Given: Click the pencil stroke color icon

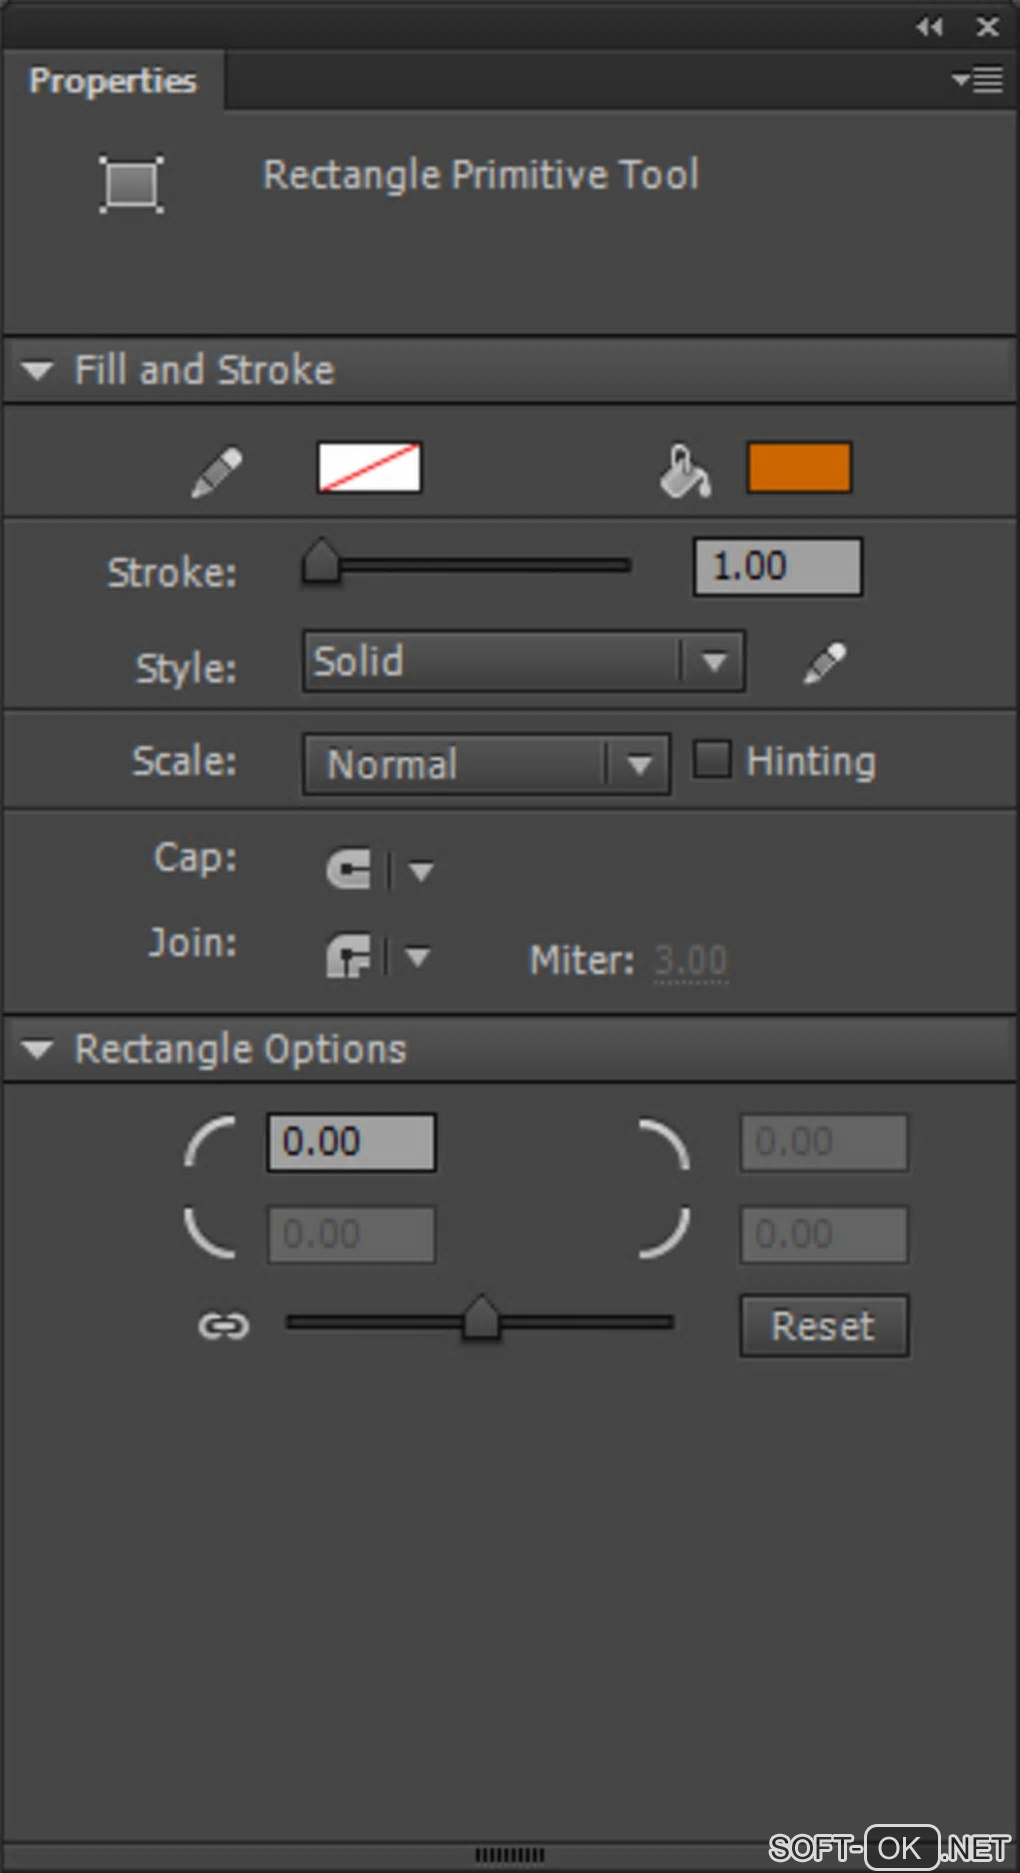Looking at the screenshot, I should 217,471.
